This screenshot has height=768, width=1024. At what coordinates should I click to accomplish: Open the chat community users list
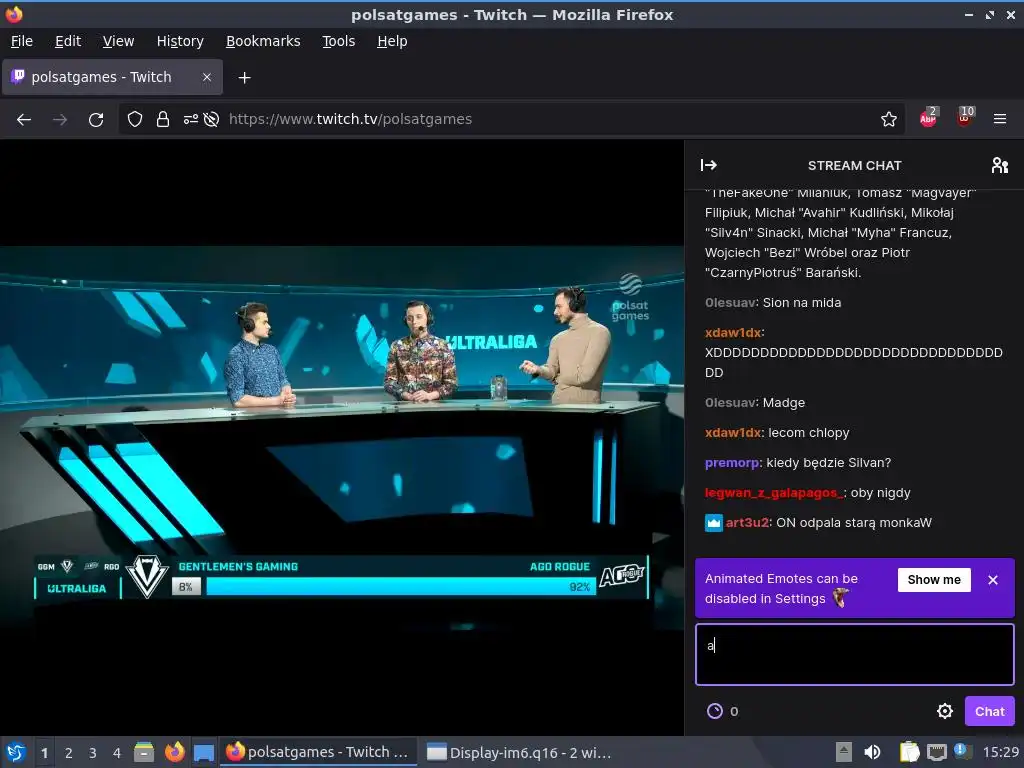point(999,165)
